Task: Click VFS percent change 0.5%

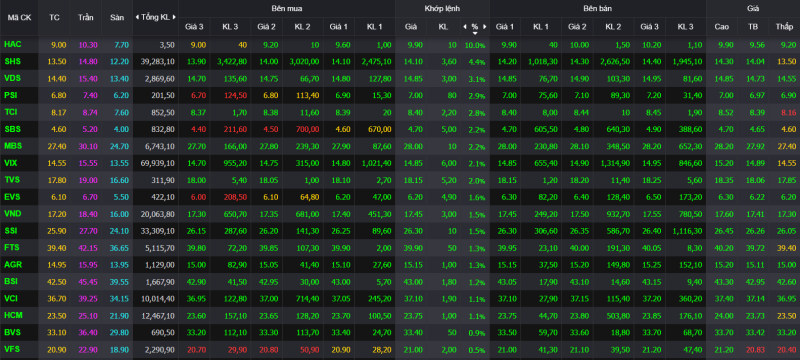Action: 477,349
